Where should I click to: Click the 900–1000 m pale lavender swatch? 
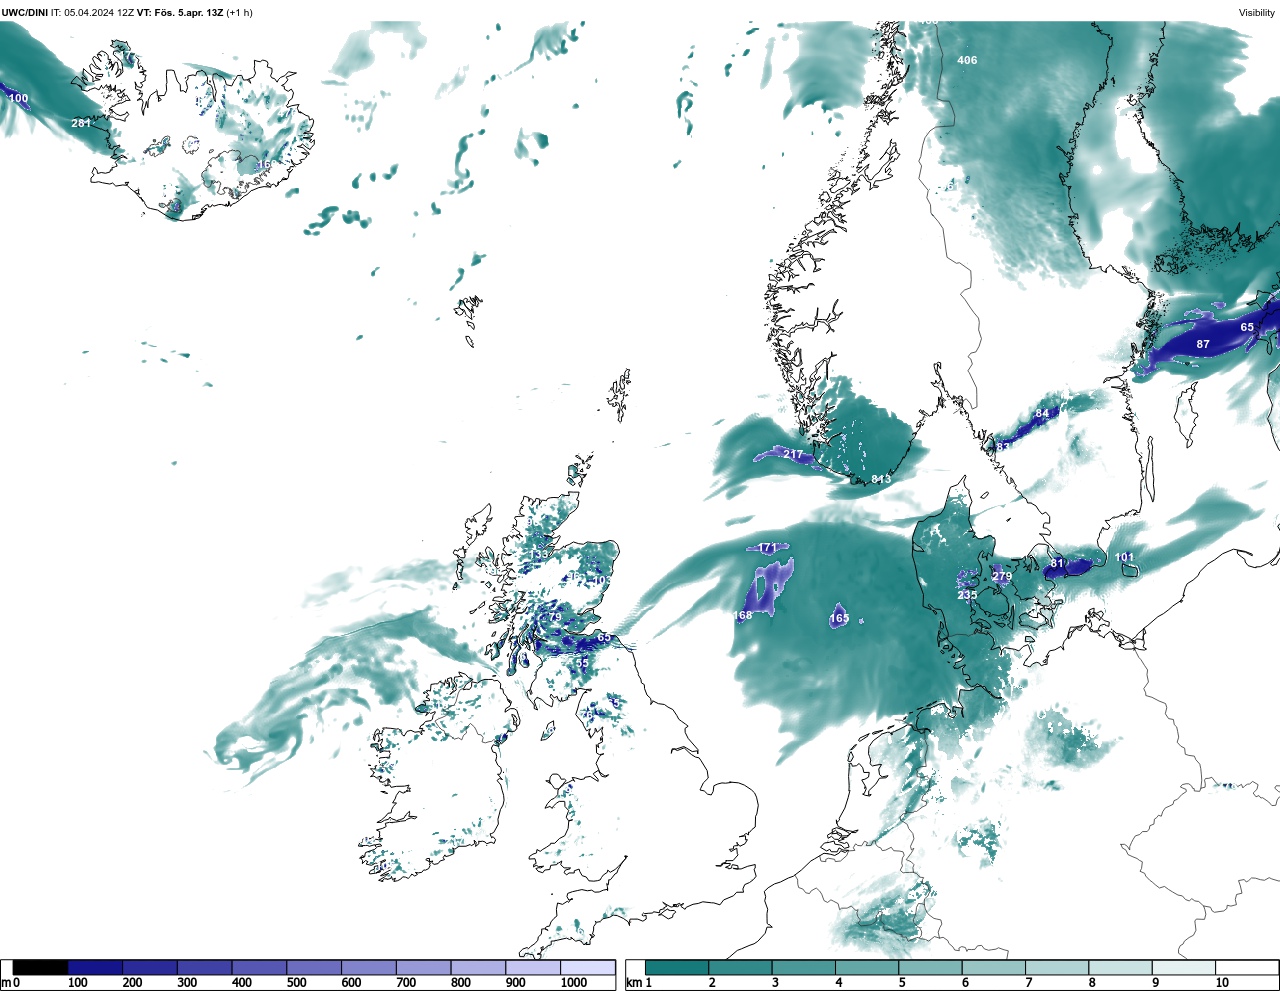pyautogui.click(x=533, y=967)
